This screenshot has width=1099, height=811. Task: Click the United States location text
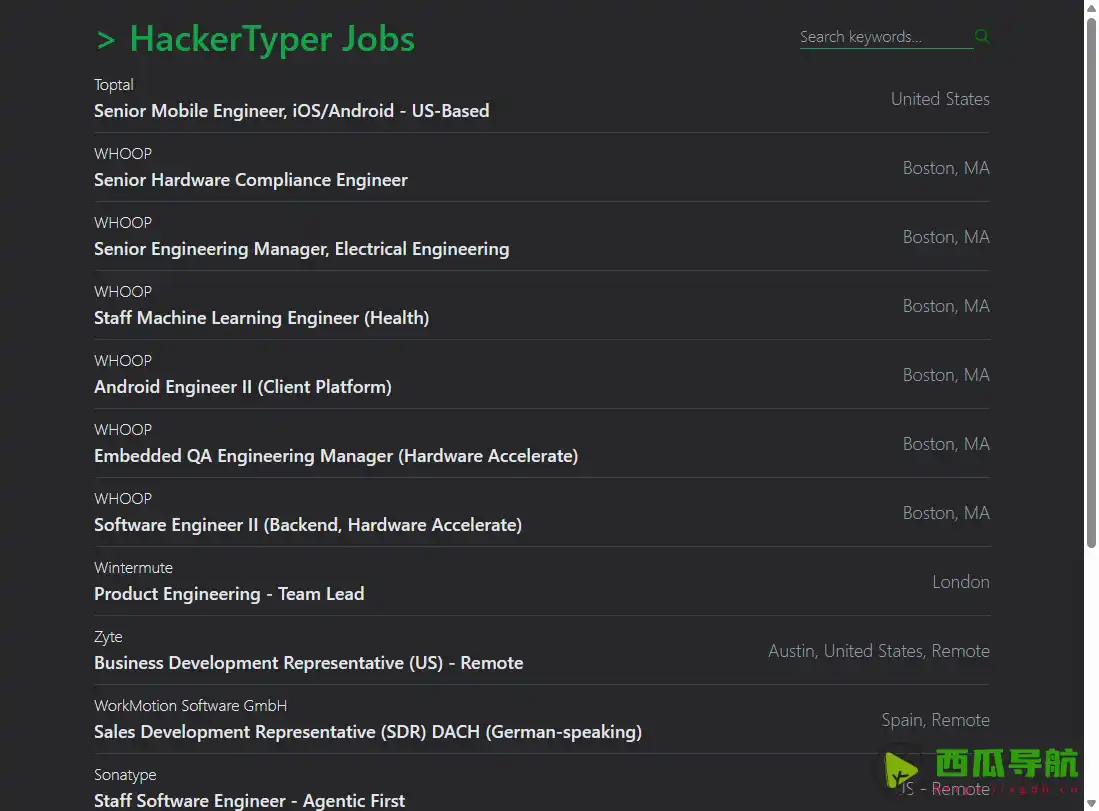tap(940, 99)
